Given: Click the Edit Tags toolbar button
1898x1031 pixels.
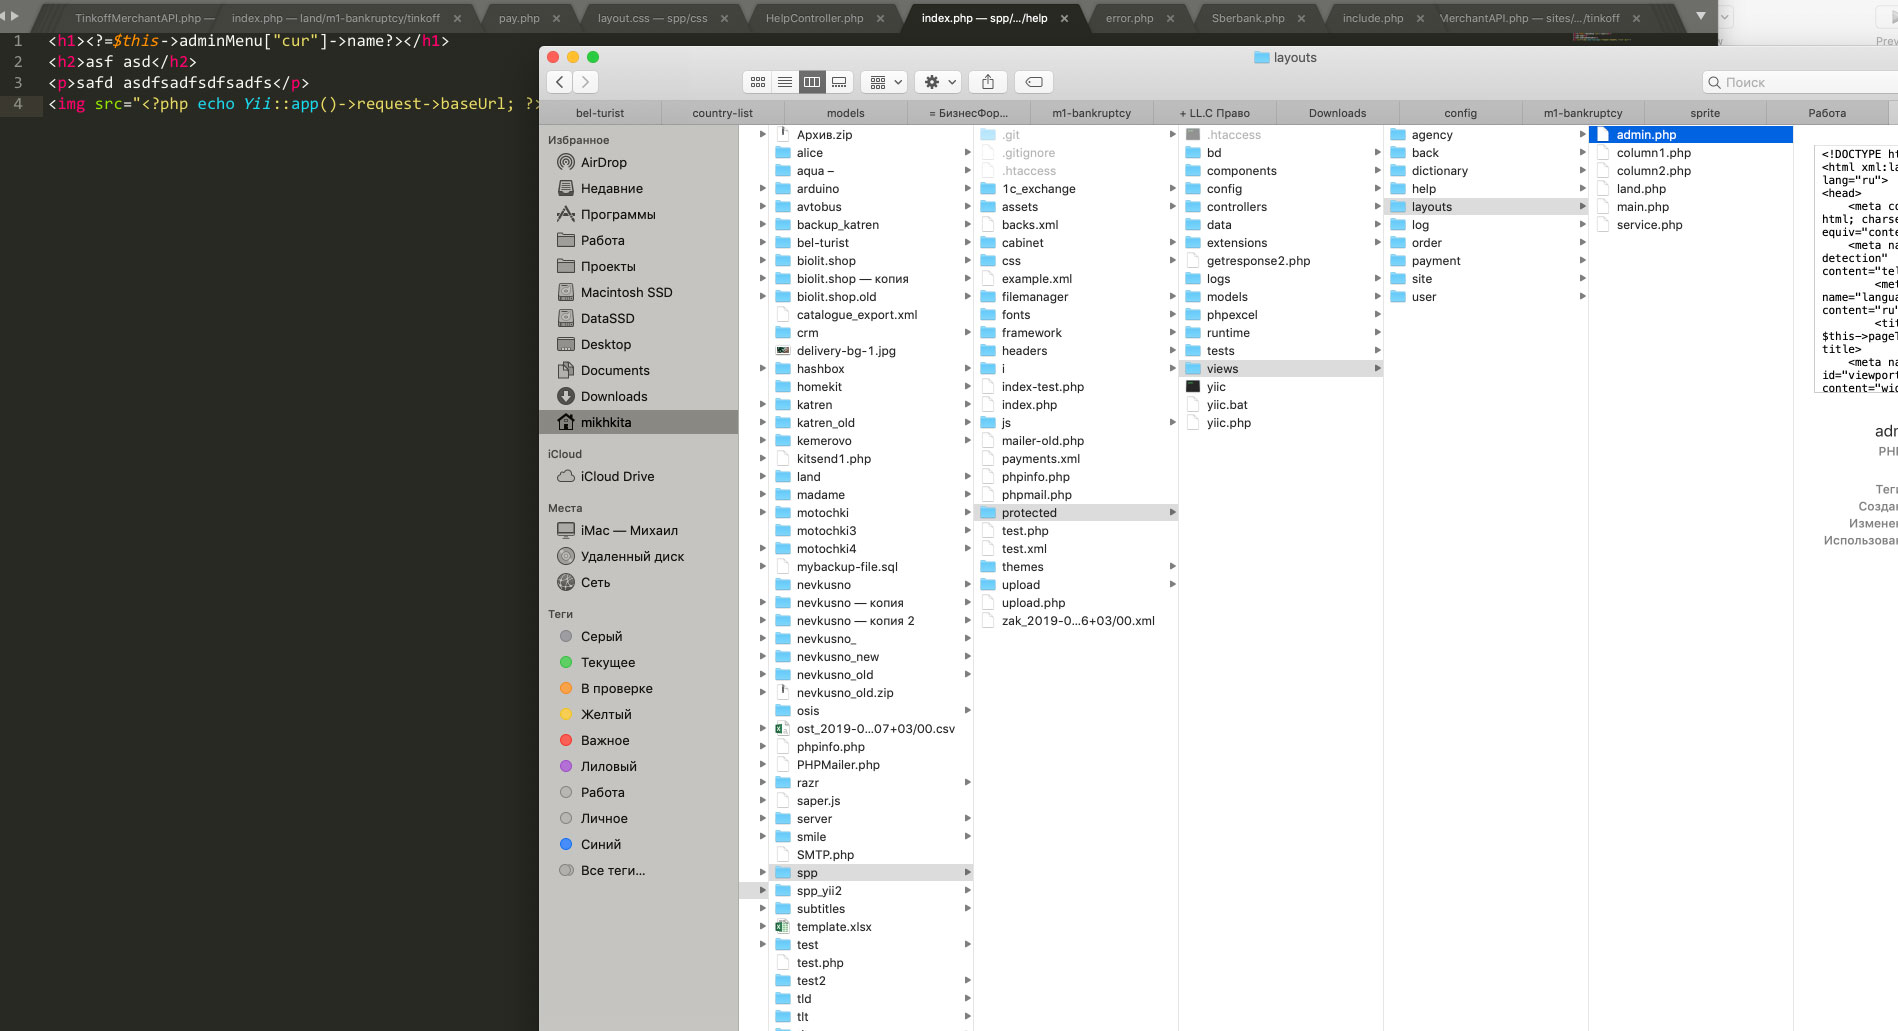Looking at the screenshot, I should click(x=1035, y=82).
